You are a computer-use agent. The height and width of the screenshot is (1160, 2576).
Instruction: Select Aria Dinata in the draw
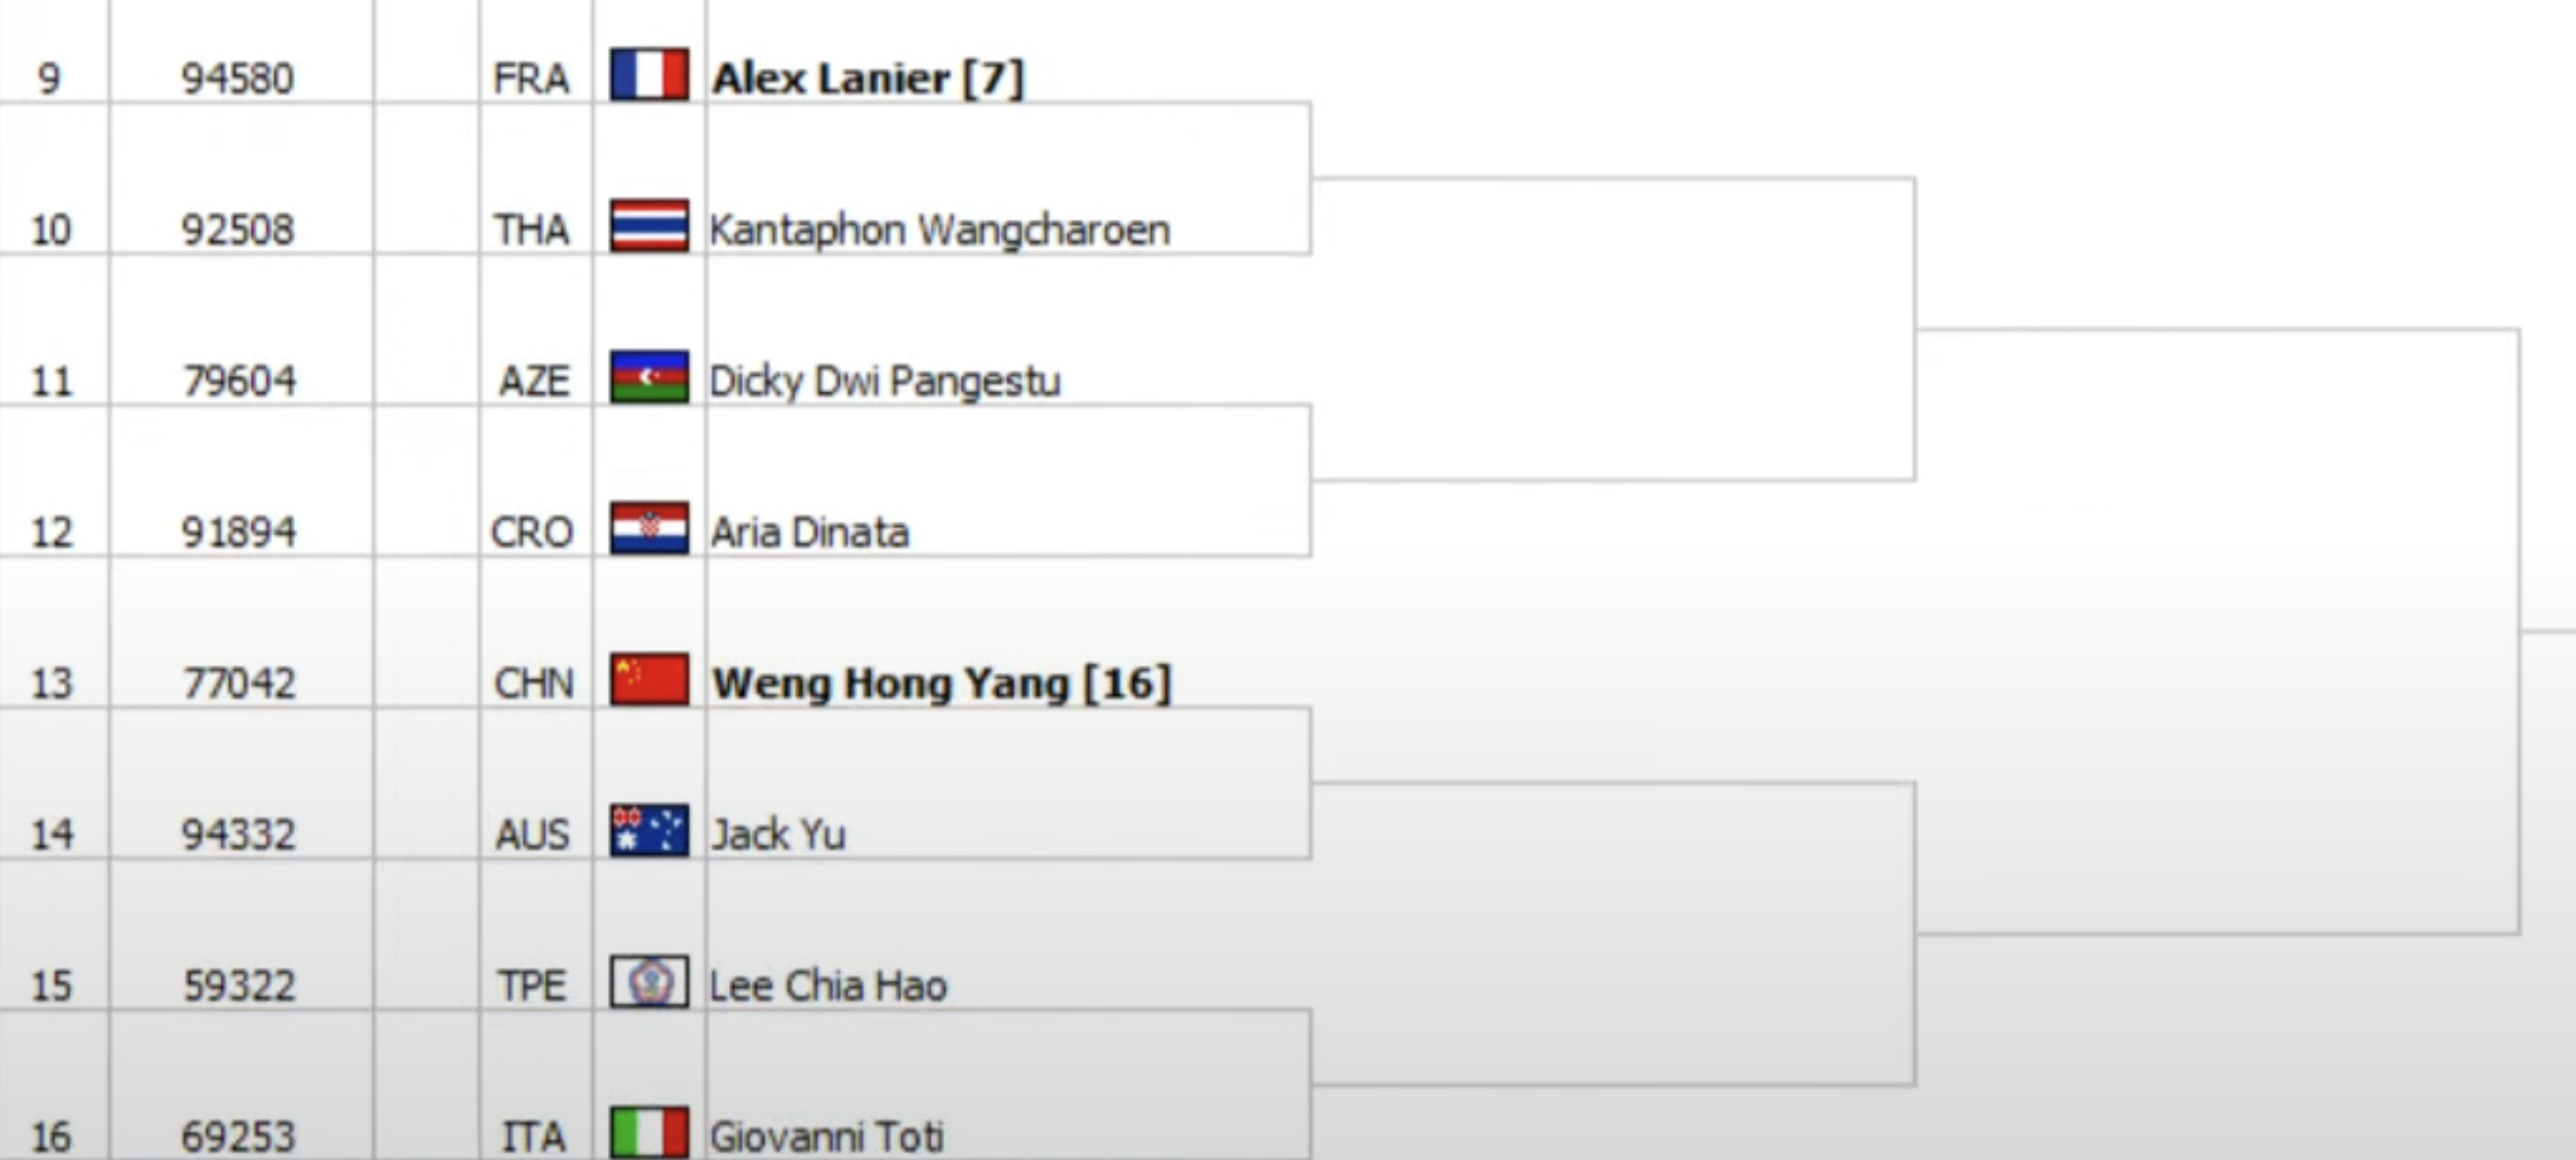tap(810, 532)
